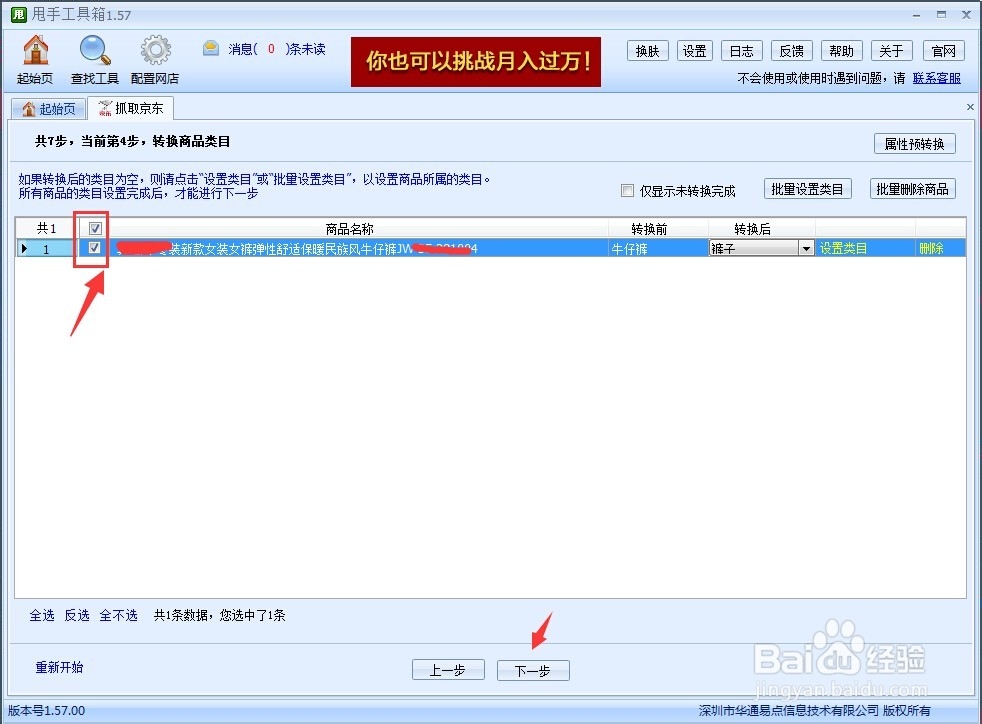Click 批量删除商品 to batch delete products

[x=912, y=189]
